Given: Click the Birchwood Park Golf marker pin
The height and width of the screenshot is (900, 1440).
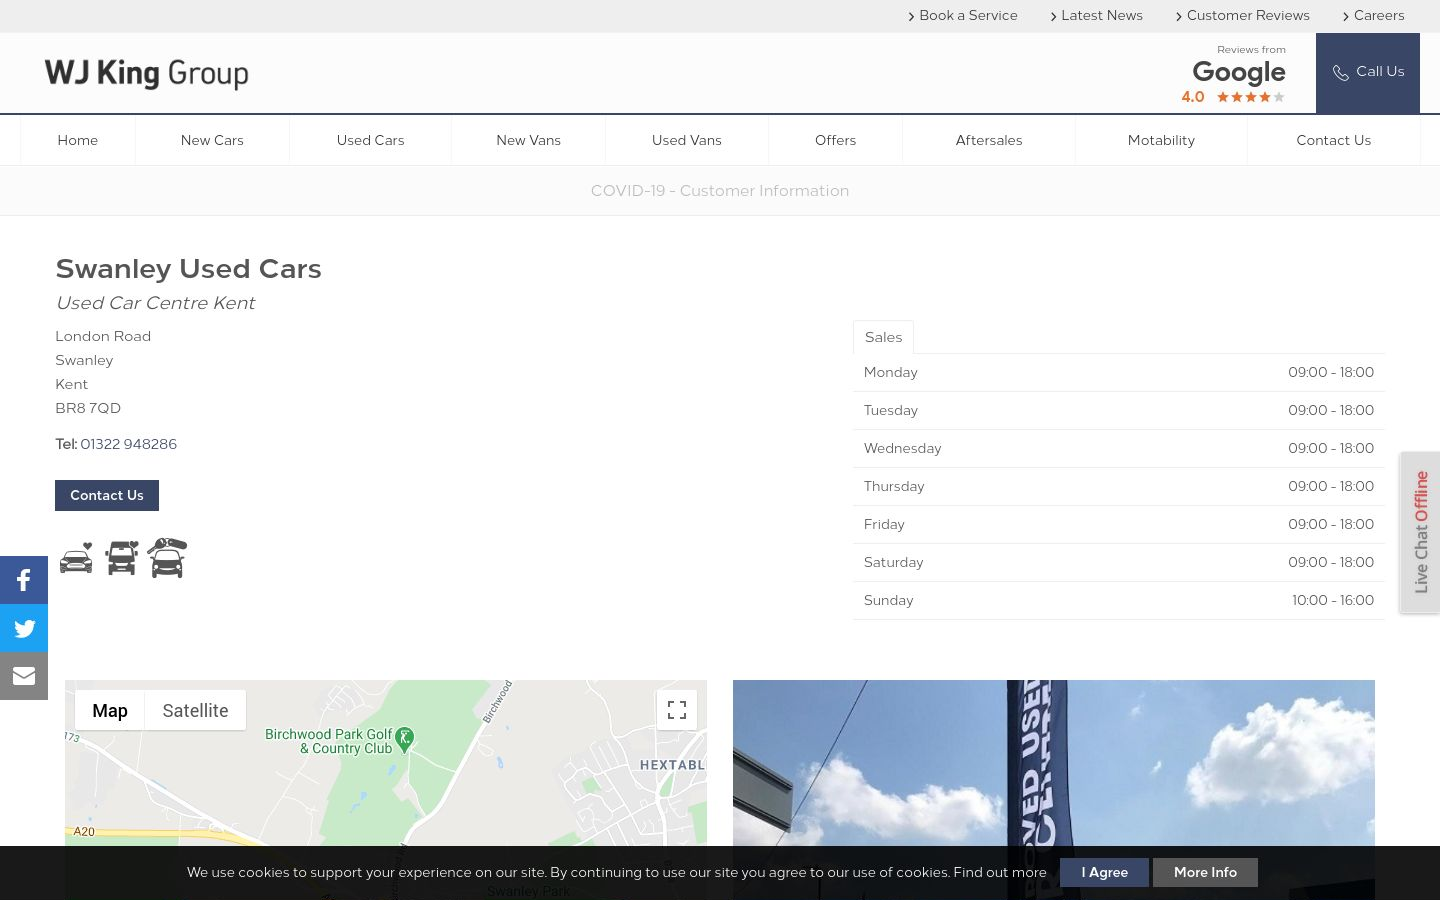Looking at the screenshot, I should tap(404, 739).
